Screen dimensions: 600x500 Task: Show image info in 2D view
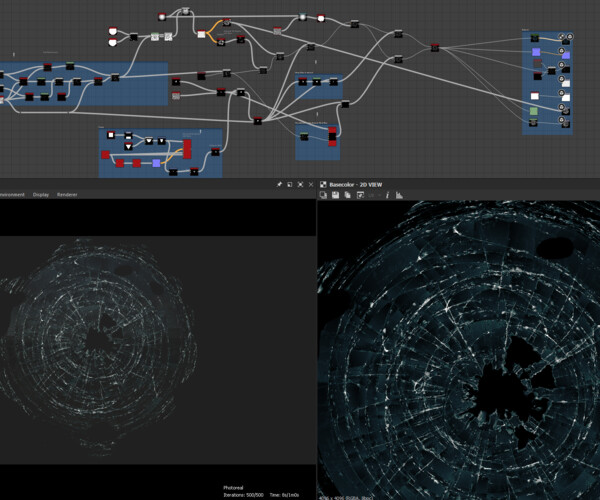pos(387,195)
